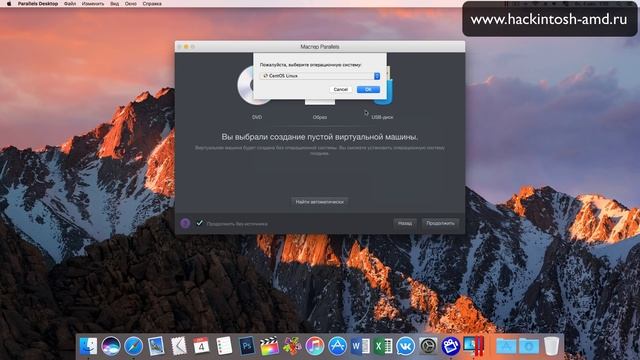640x360 pixels.
Task: Launch Final Cut Pro from the Dock
Action: click(x=269, y=346)
